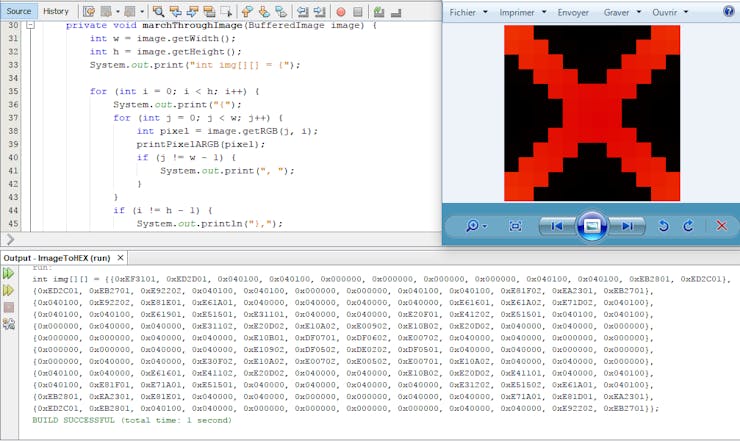This screenshot has width=740, height=441.
Task: Collapse the marchThroughImage method fold
Action: pos(31,25)
